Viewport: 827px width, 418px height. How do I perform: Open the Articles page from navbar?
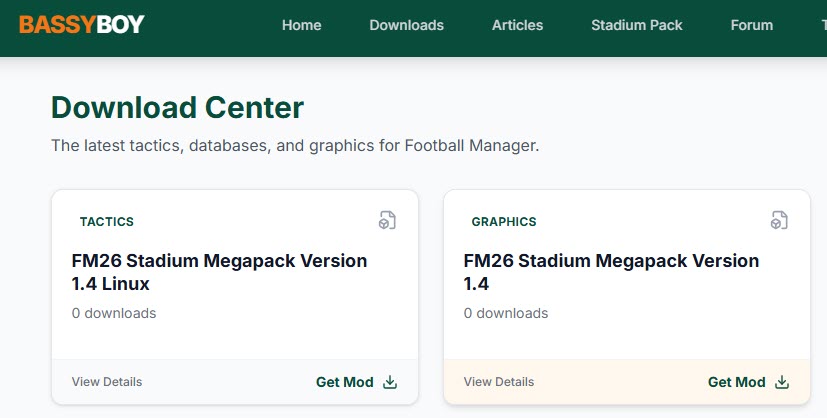coord(517,25)
